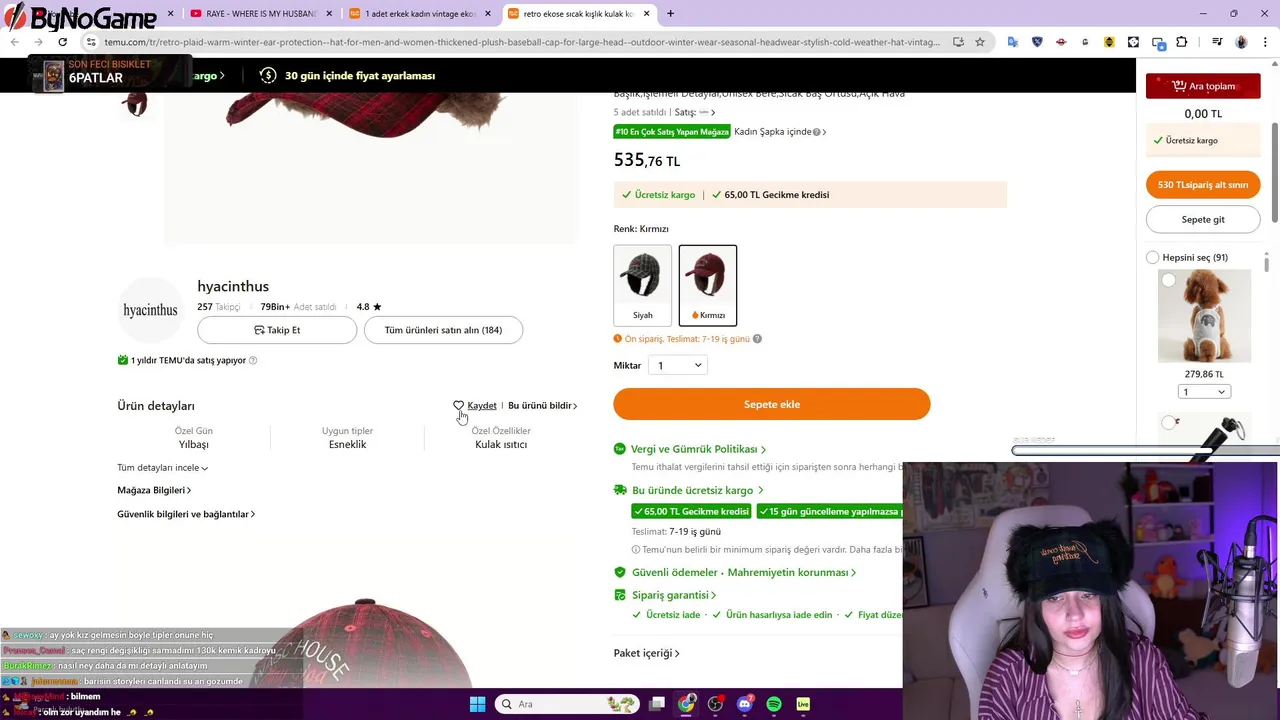
Task: Open Discord from taskbar
Action: [744, 704]
